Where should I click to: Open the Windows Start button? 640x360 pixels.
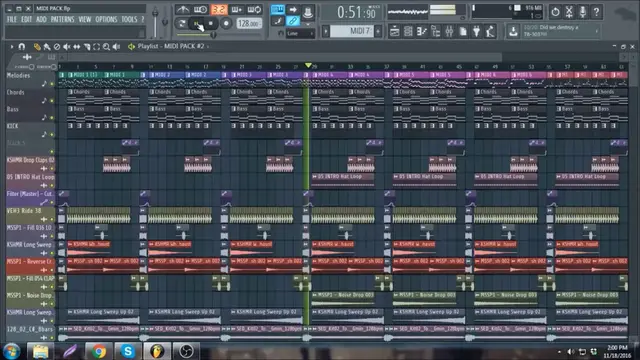[x=11, y=351]
